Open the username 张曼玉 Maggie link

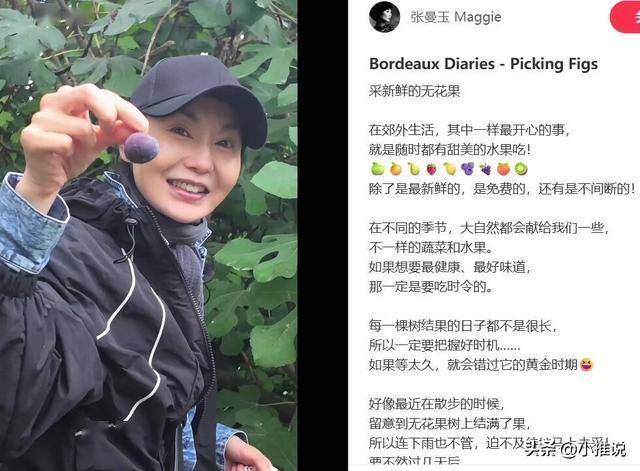(x=456, y=17)
